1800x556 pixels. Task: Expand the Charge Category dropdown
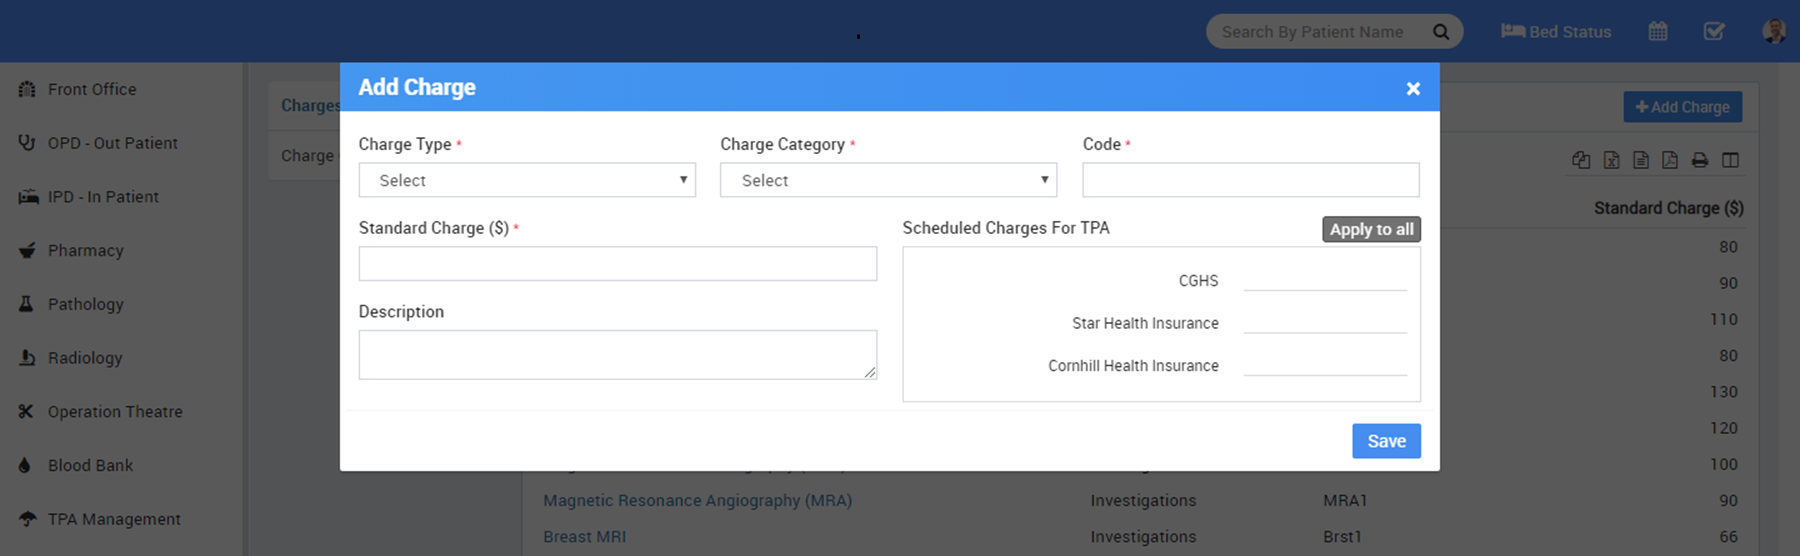(x=888, y=180)
